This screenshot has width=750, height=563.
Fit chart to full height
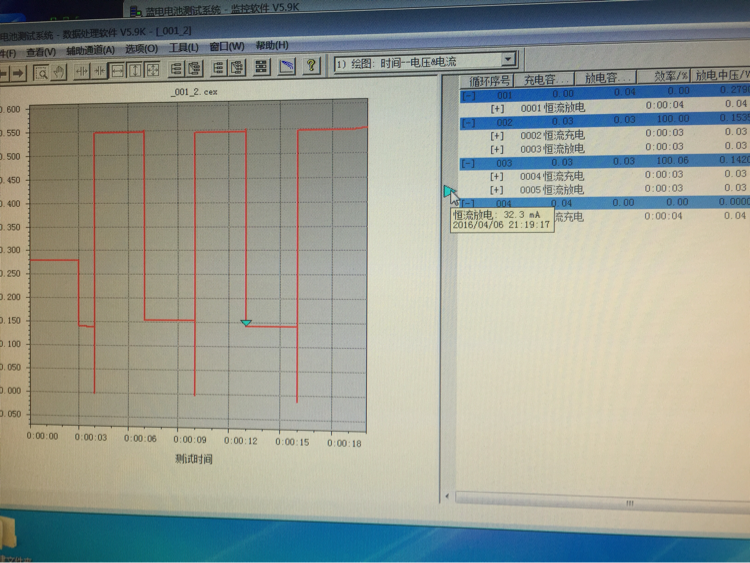135,71
